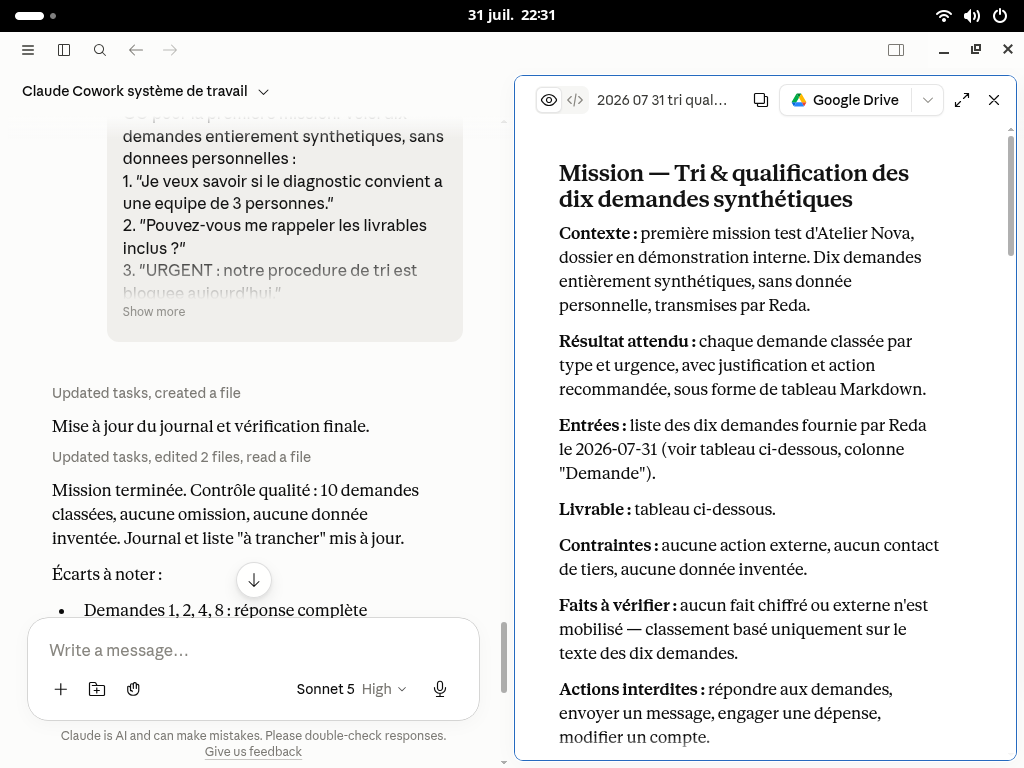Toggle the left sidebar panel icon
1024x768 pixels.
64,50
